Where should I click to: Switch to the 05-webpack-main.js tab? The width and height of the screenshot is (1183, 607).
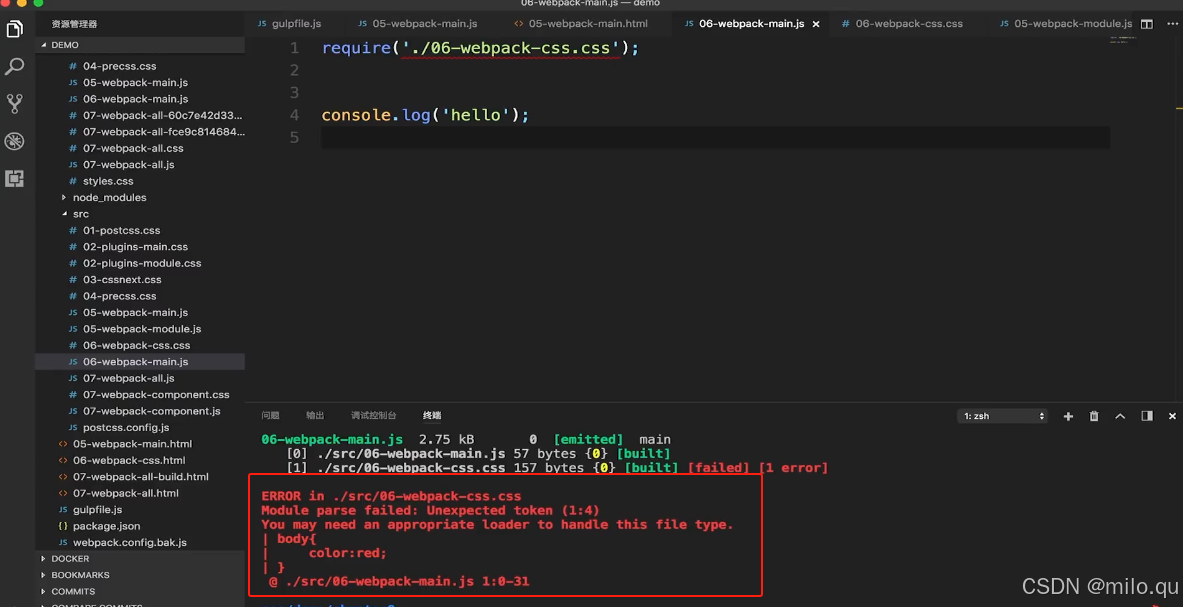pyautogui.click(x=417, y=24)
